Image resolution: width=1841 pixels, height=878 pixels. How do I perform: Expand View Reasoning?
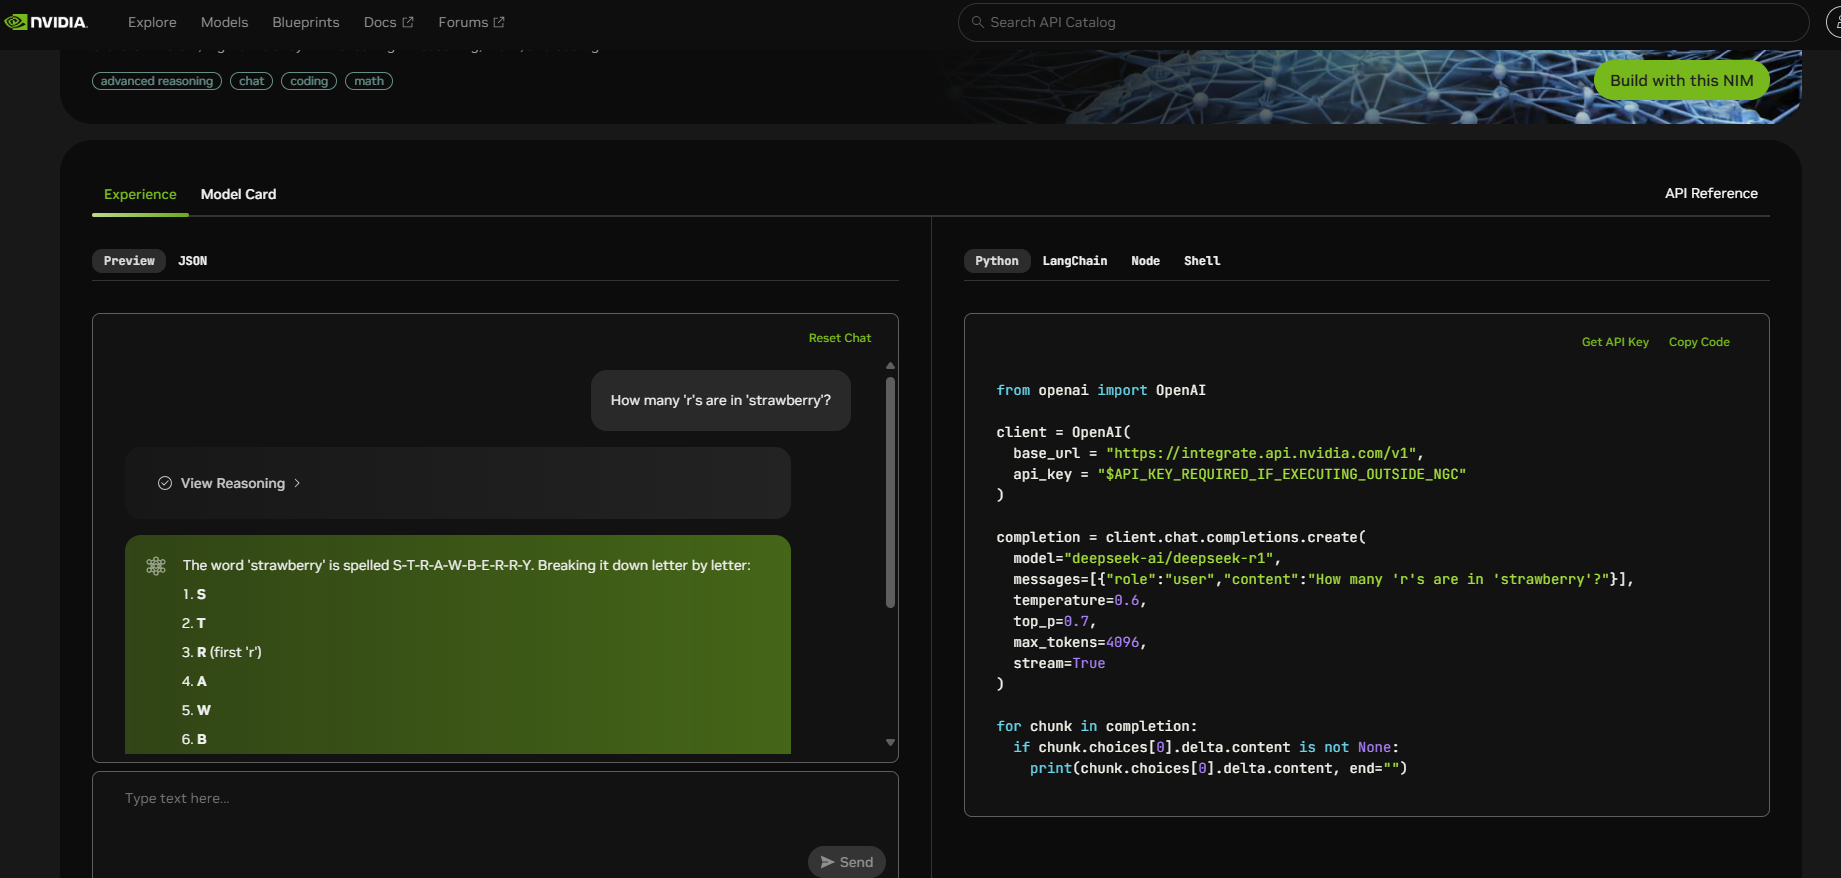(458, 483)
